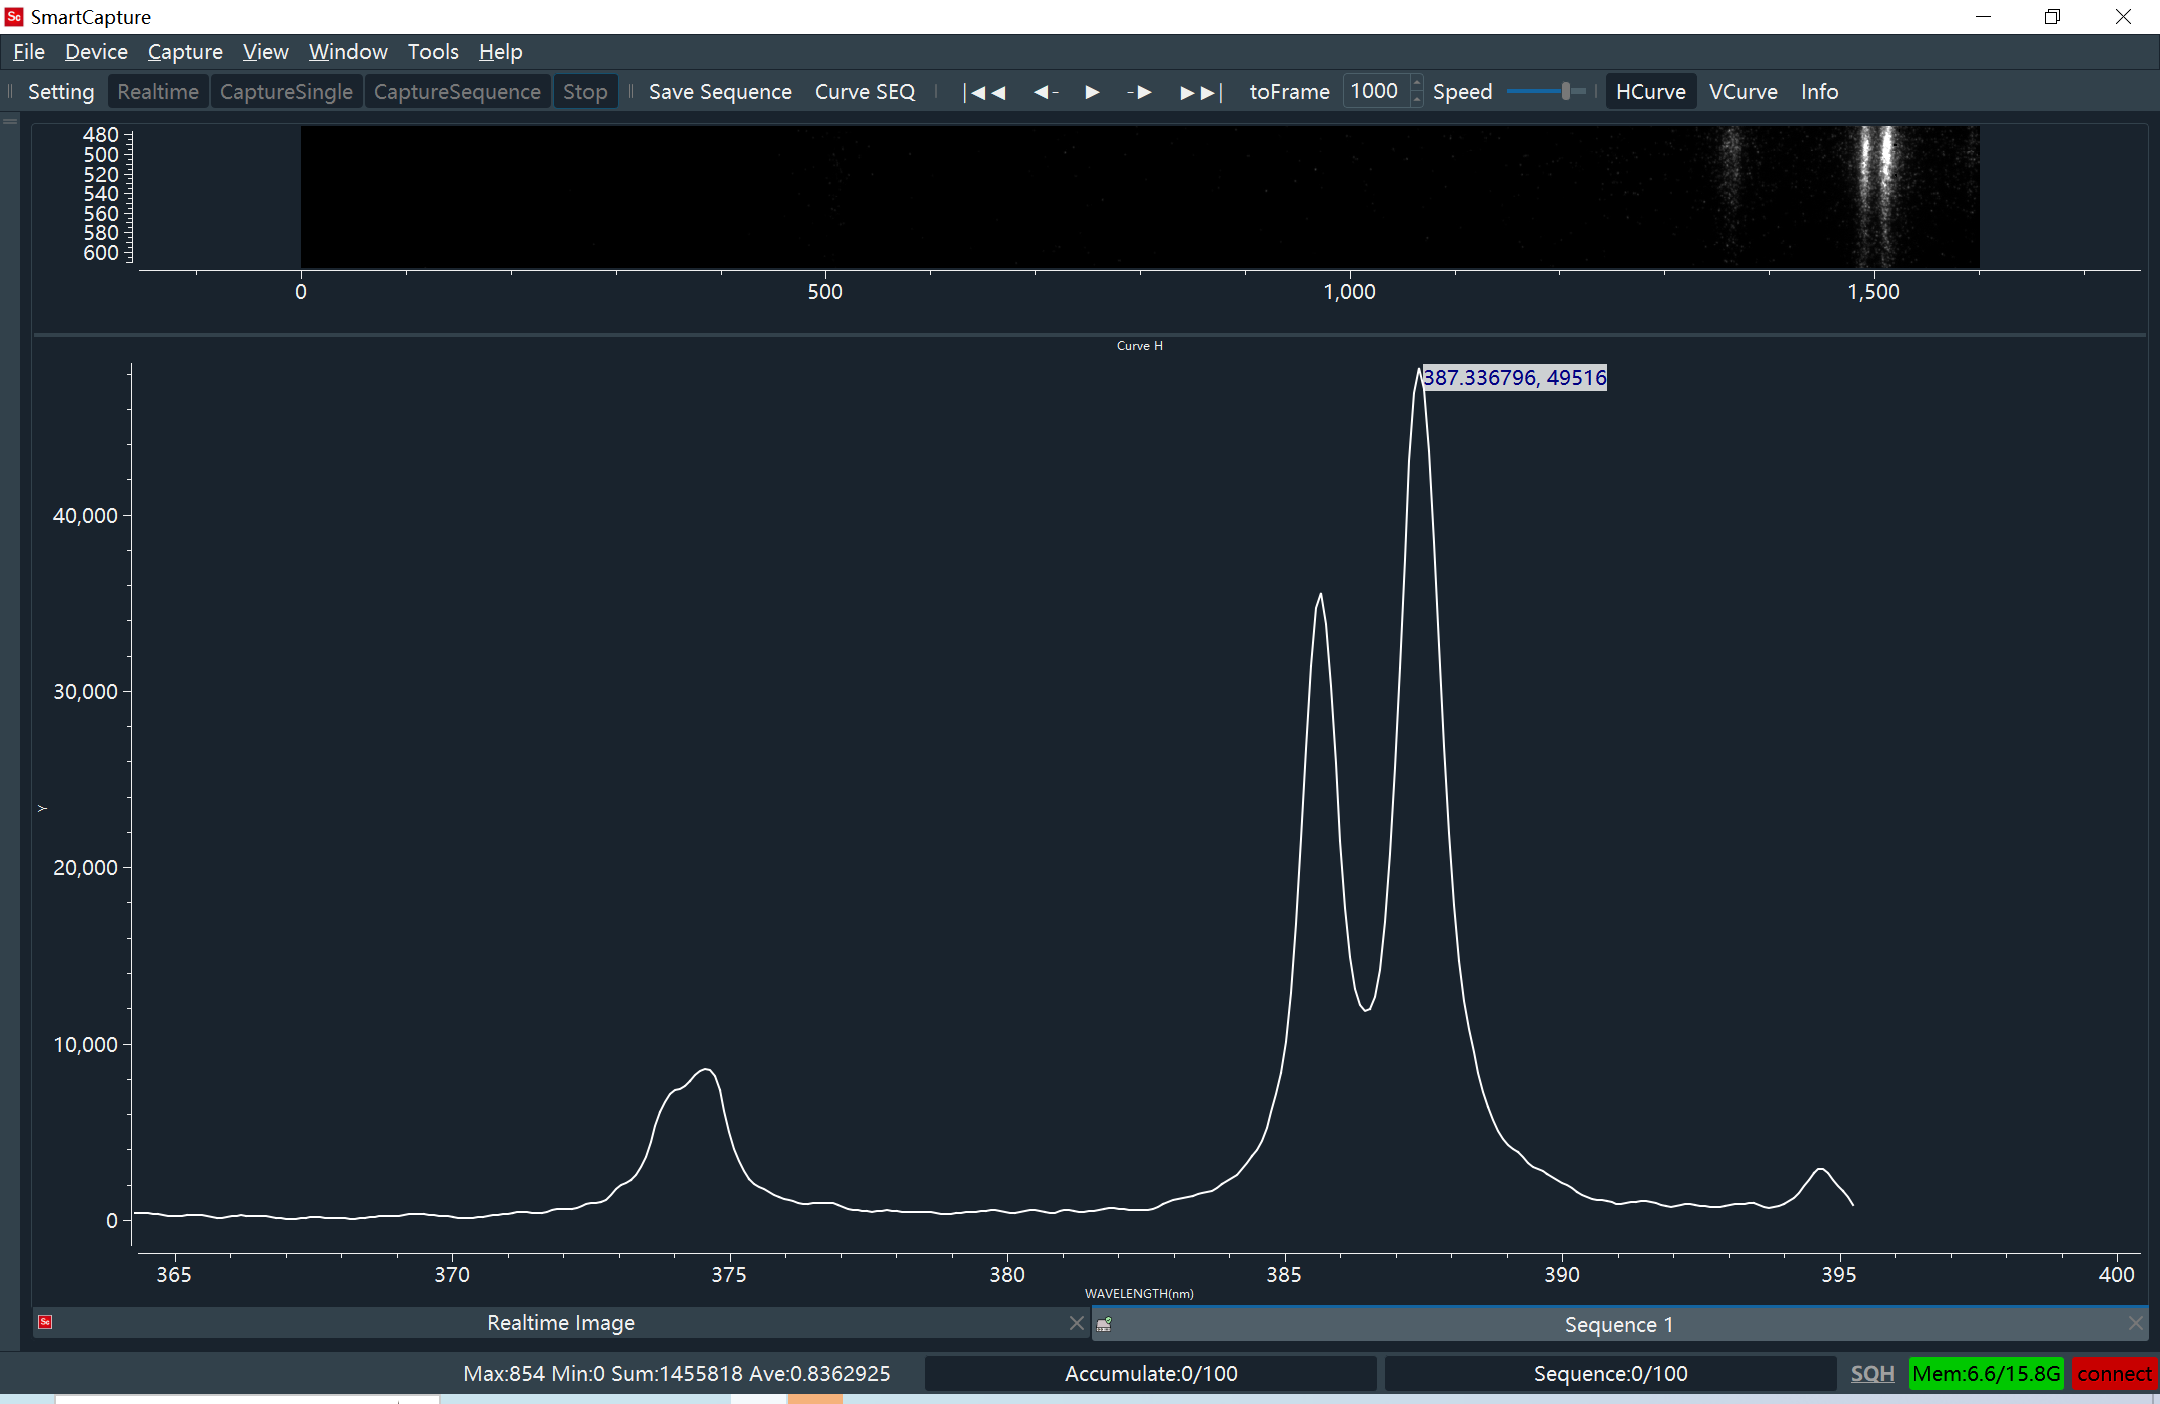This screenshot has height=1404, width=2160.
Task: Close the Realtime Image tab
Action: [x=1076, y=1323]
